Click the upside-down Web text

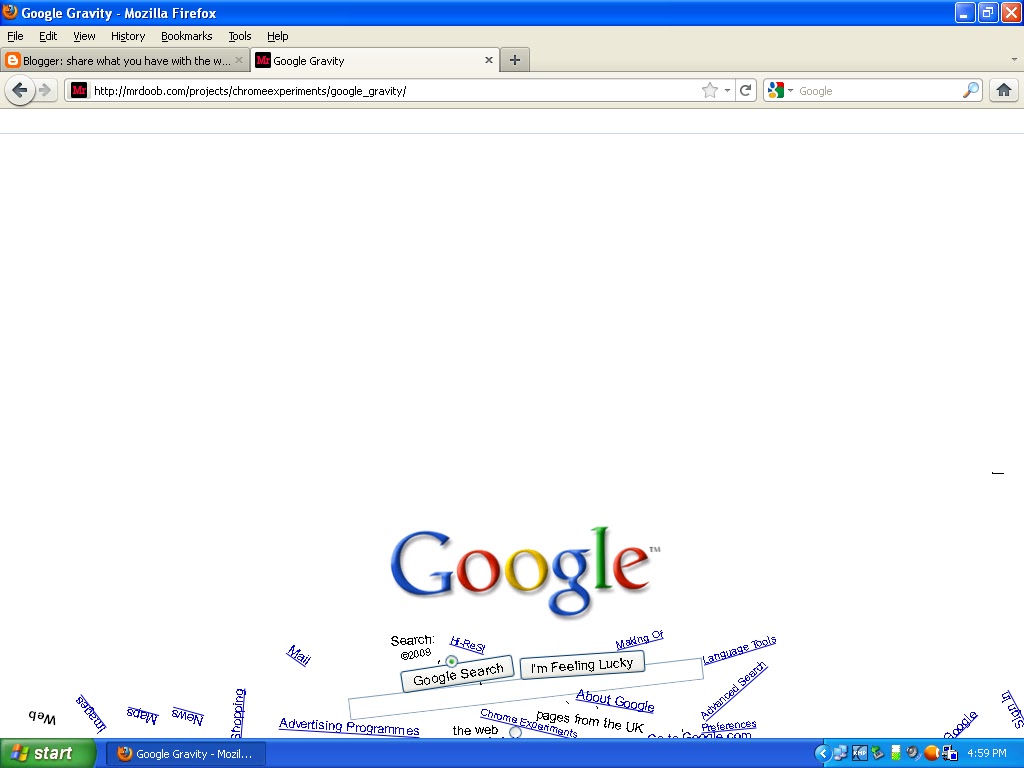pos(42,717)
